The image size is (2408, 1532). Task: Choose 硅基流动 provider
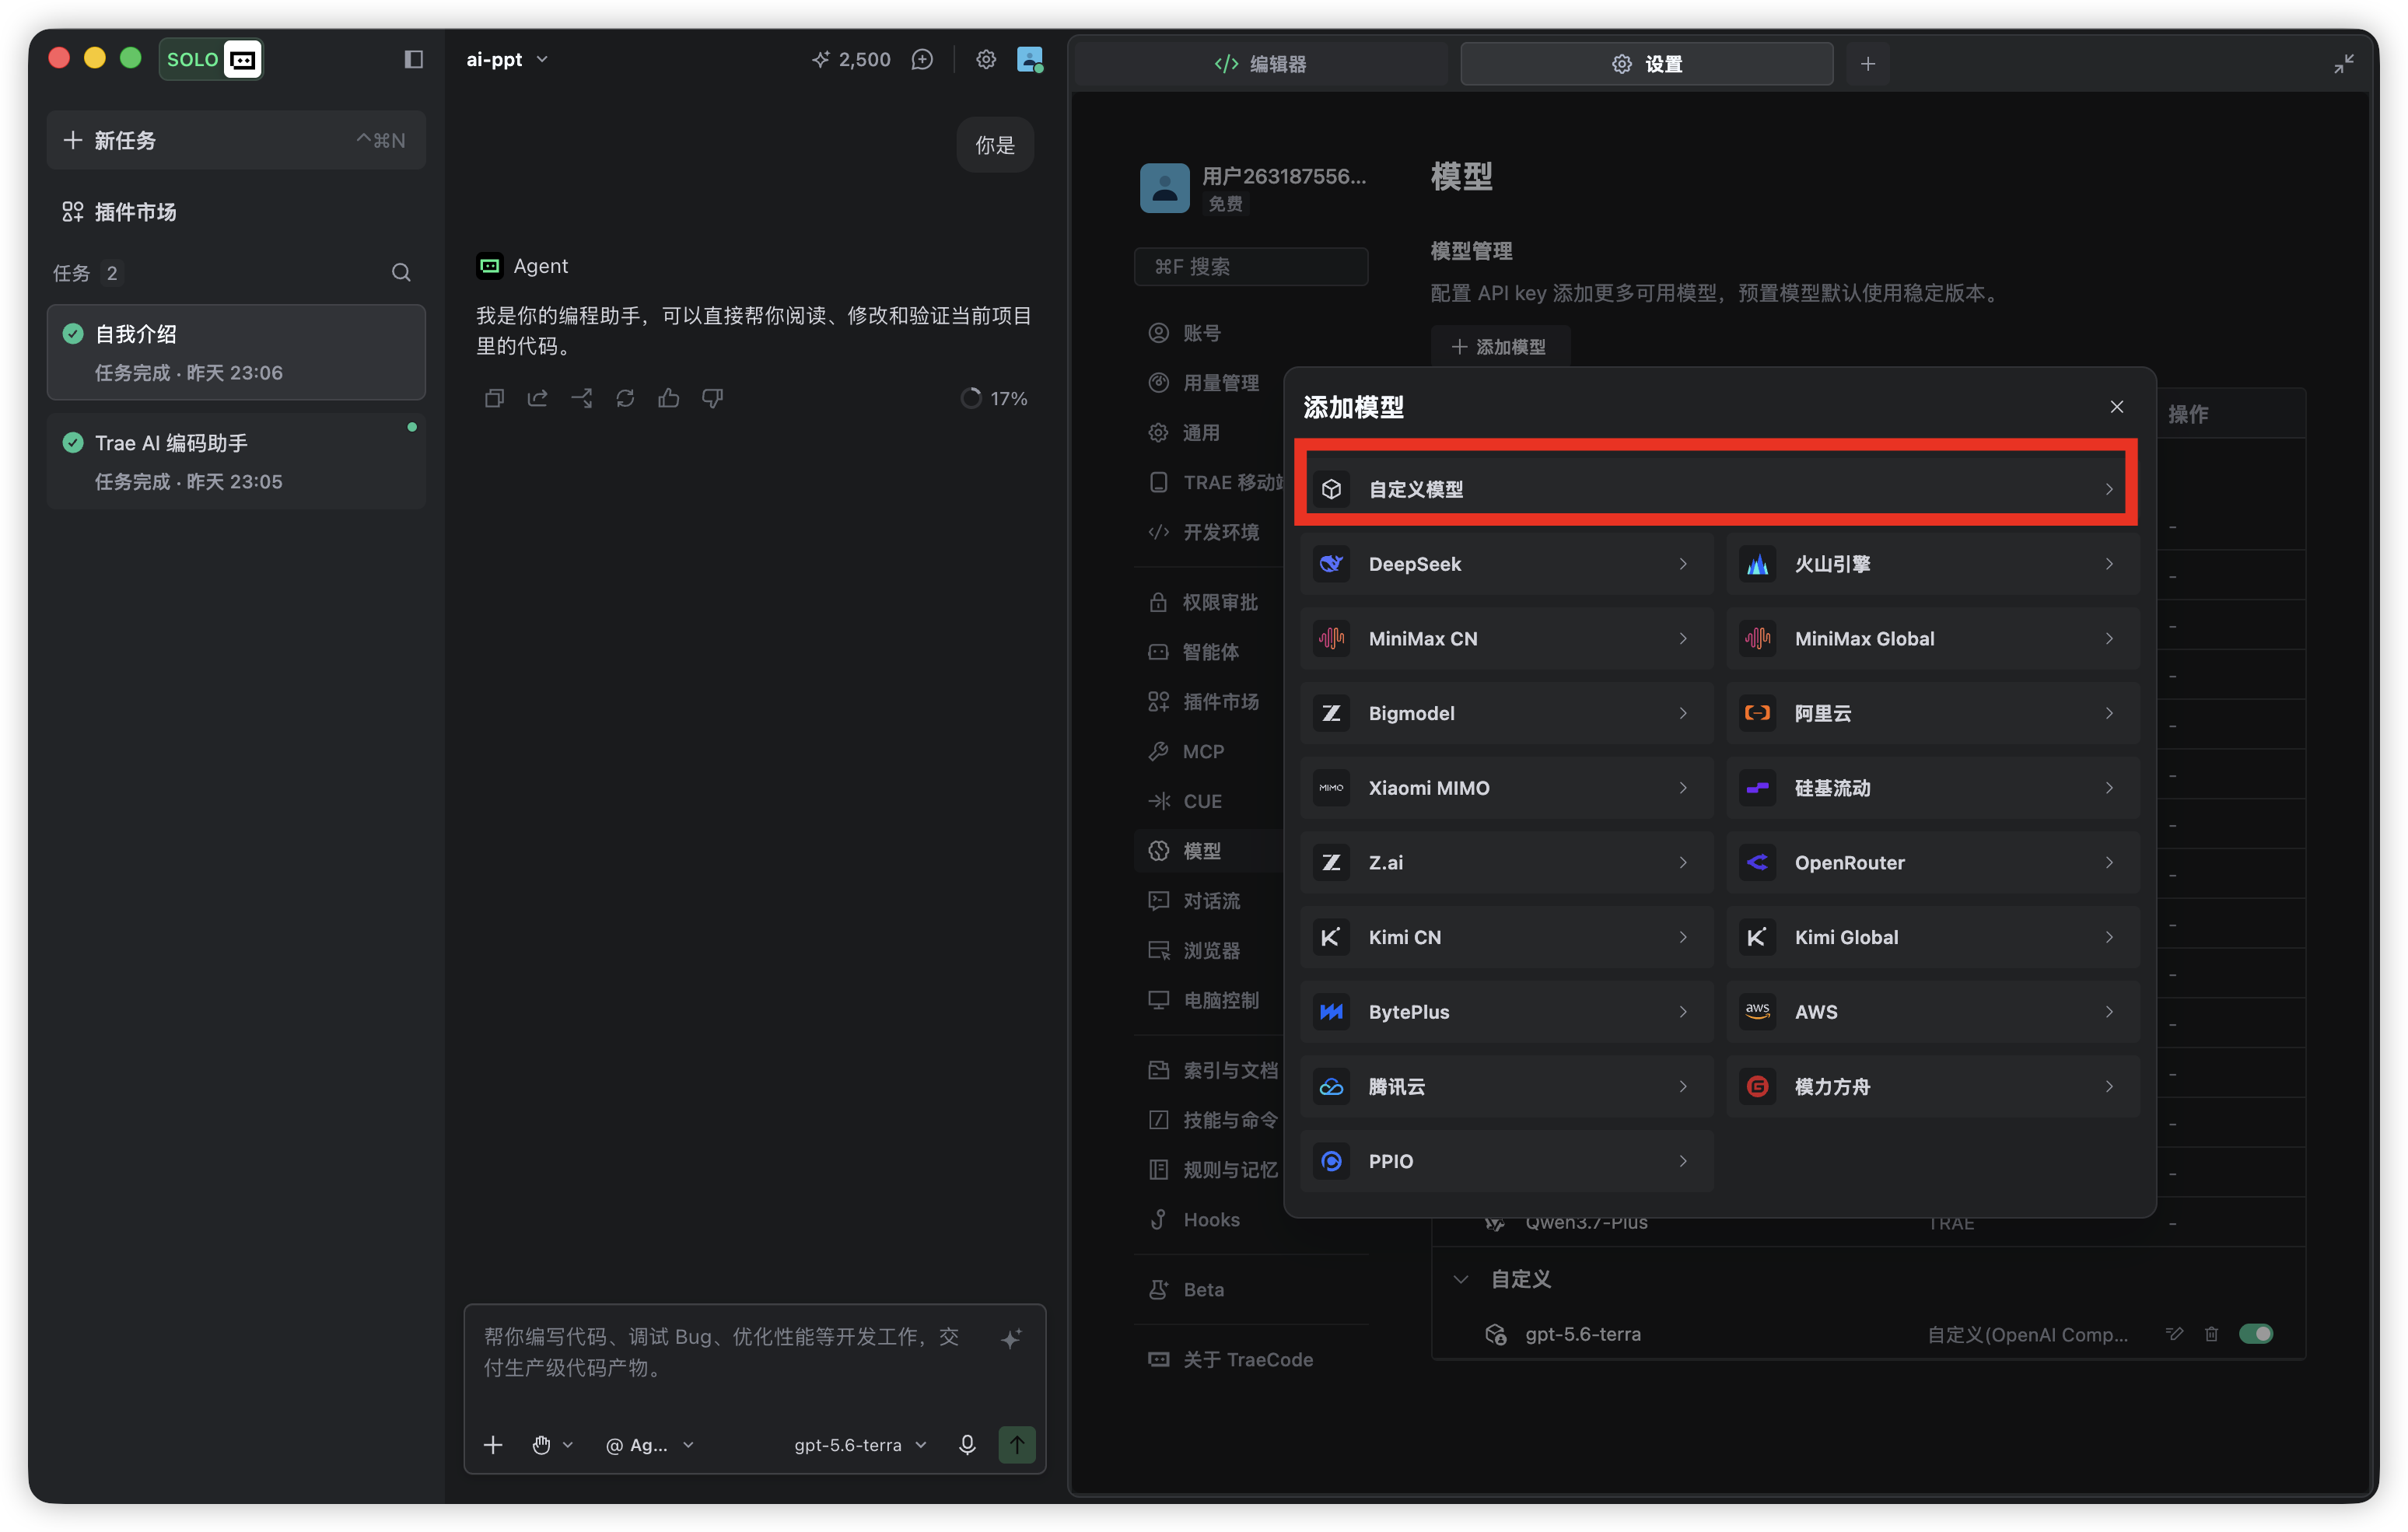point(1932,788)
